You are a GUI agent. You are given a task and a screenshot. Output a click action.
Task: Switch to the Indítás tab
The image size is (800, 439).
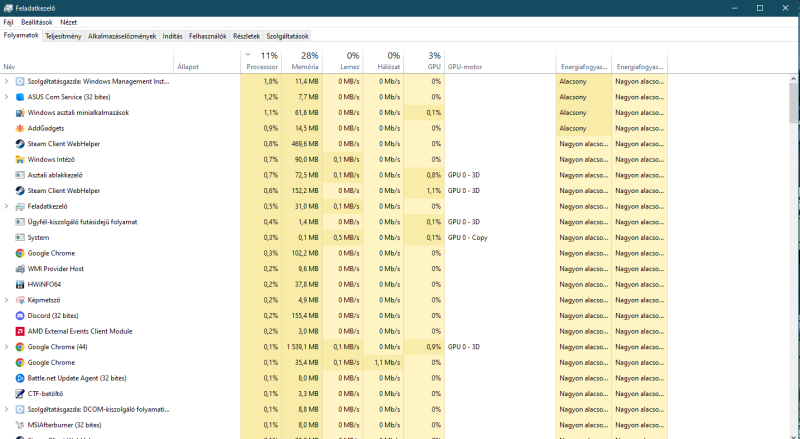tap(172, 36)
